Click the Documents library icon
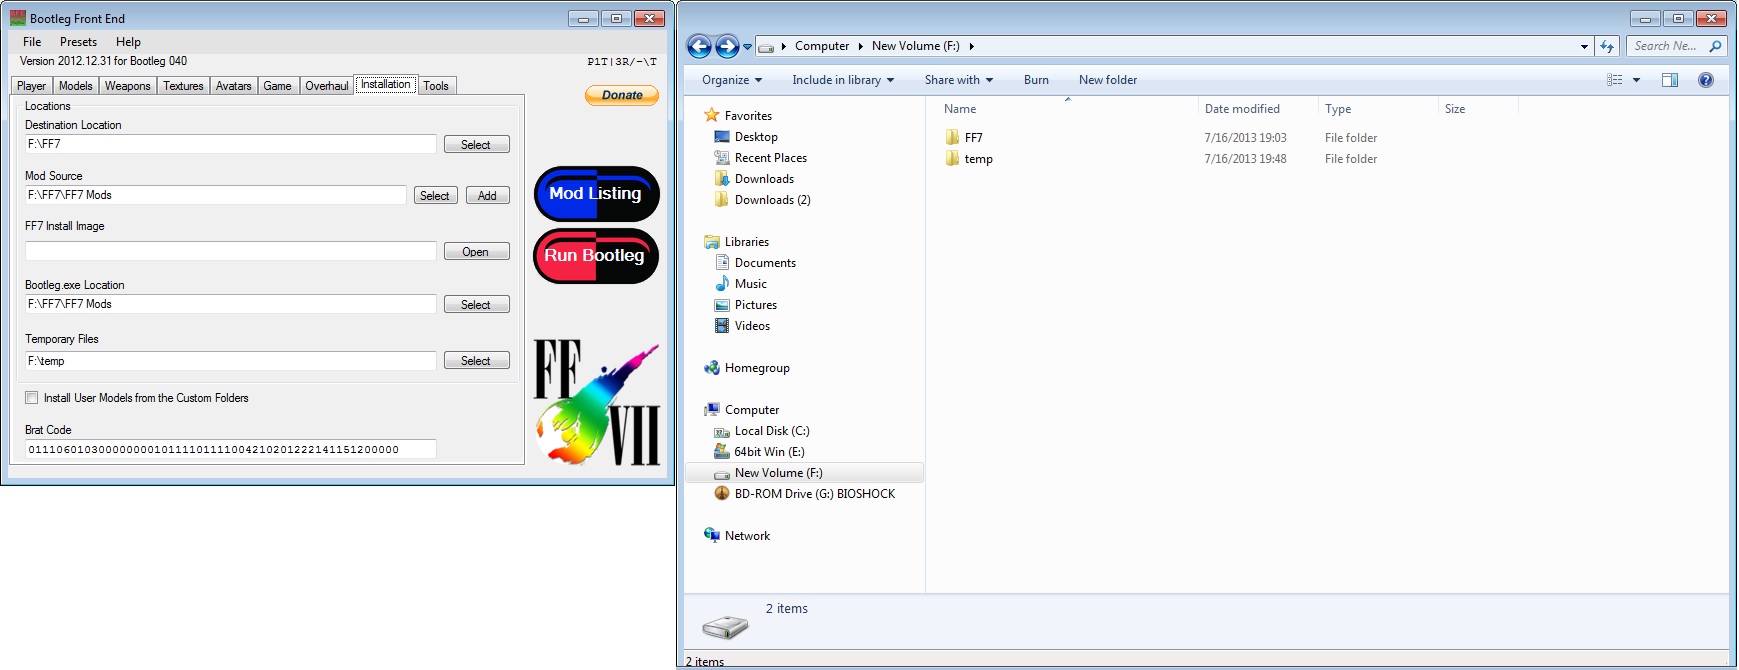Screen dimensions: 1739x670 click(722, 262)
